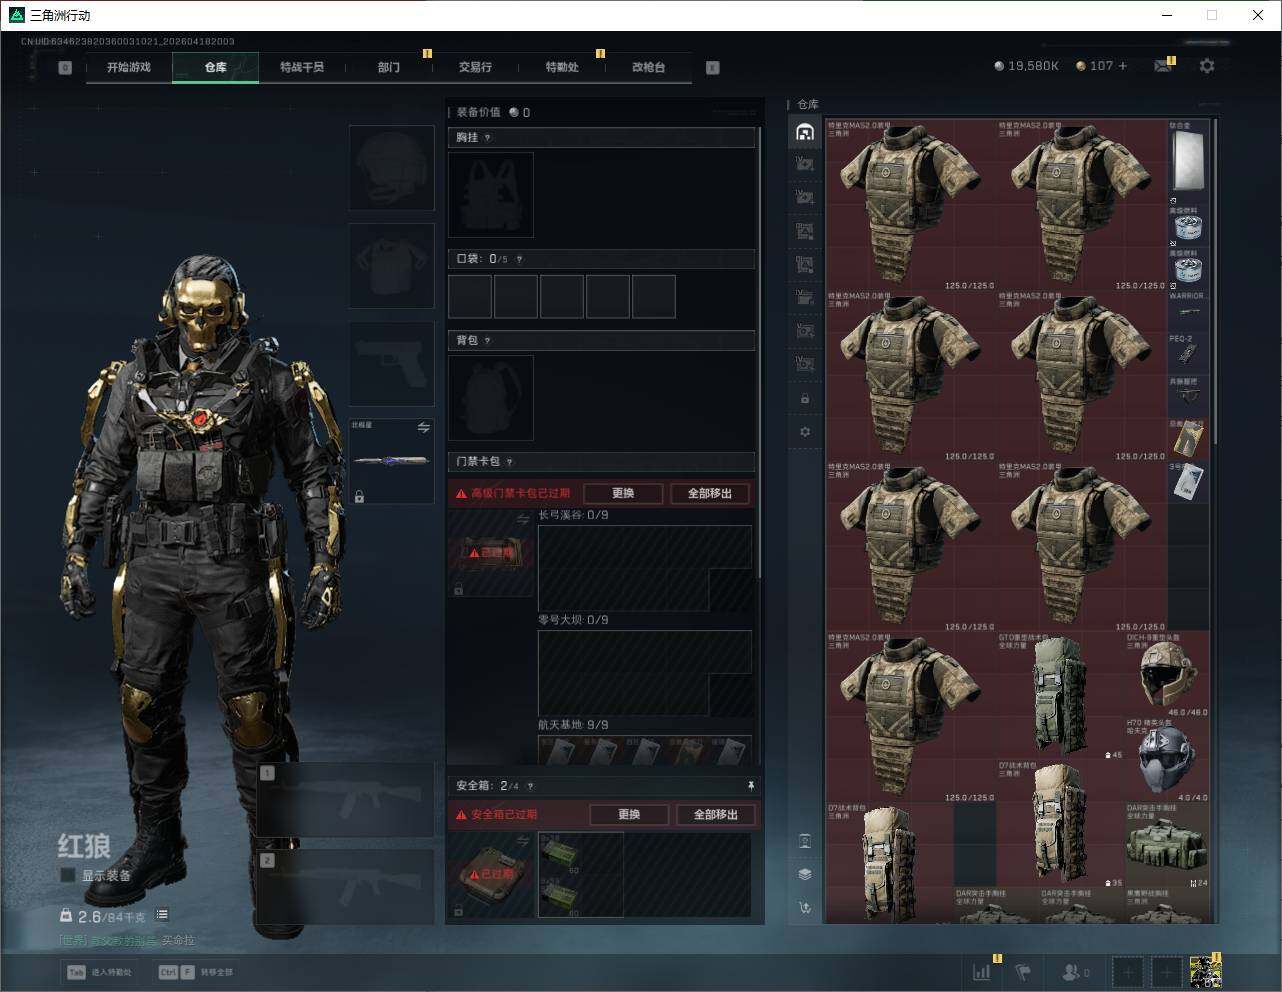This screenshot has height=992, width=1282.
Task: Click the stash layers stack icon
Action: (x=805, y=874)
